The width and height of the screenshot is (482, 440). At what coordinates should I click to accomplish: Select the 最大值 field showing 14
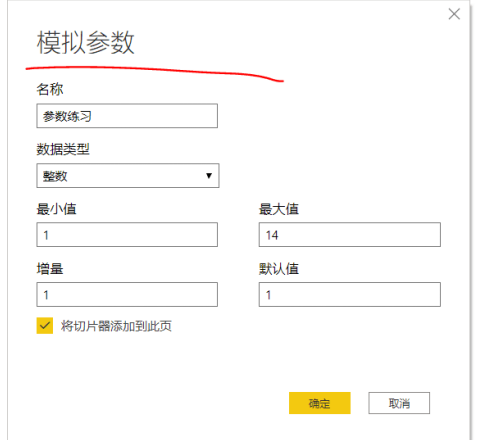(x=350, y=235)
